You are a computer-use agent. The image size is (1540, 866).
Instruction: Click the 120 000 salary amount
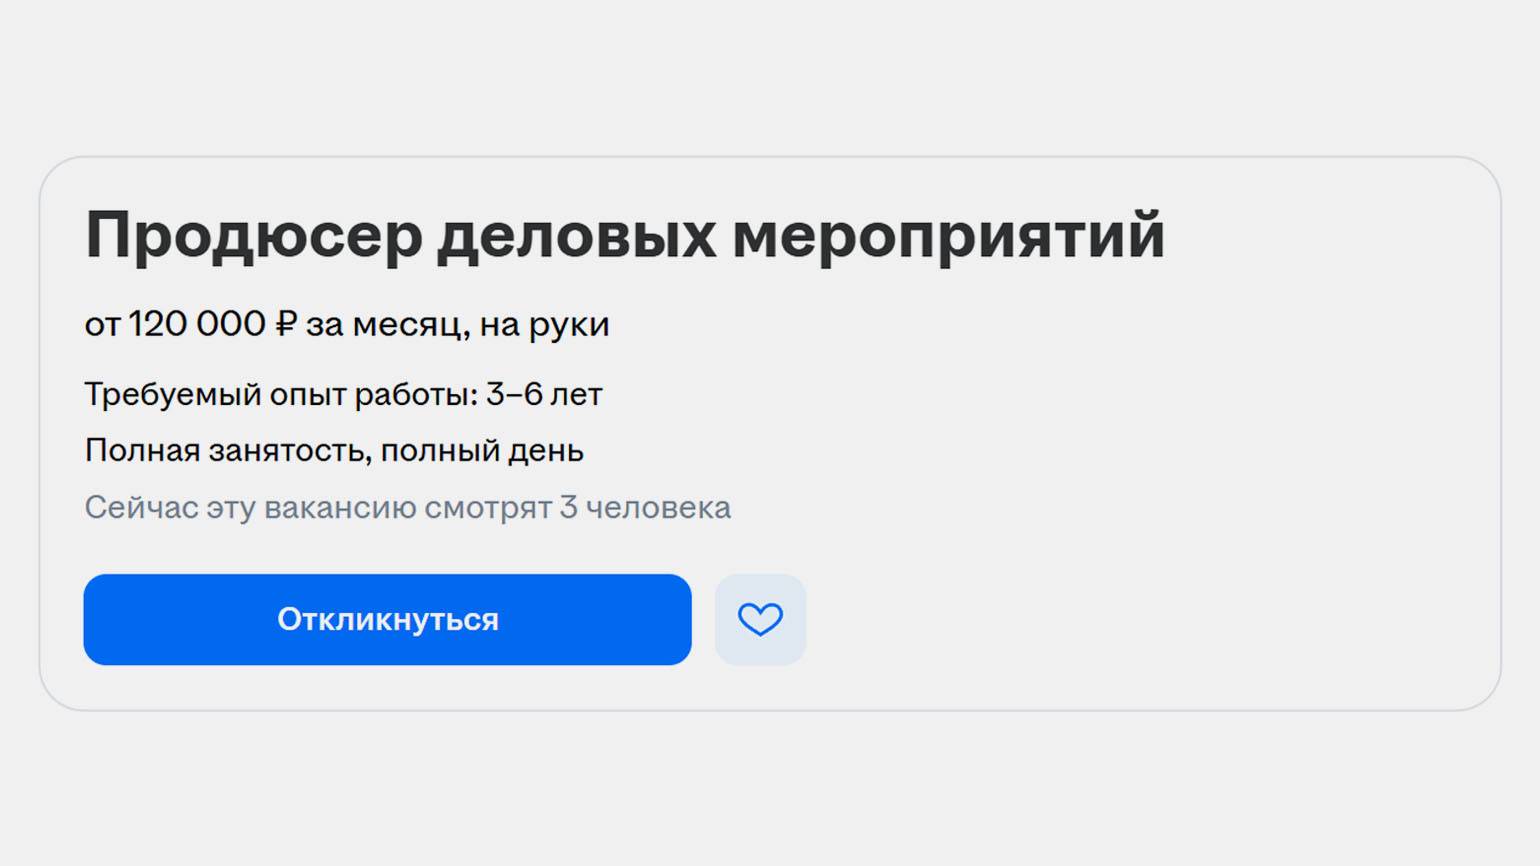(x=197, y=324)
